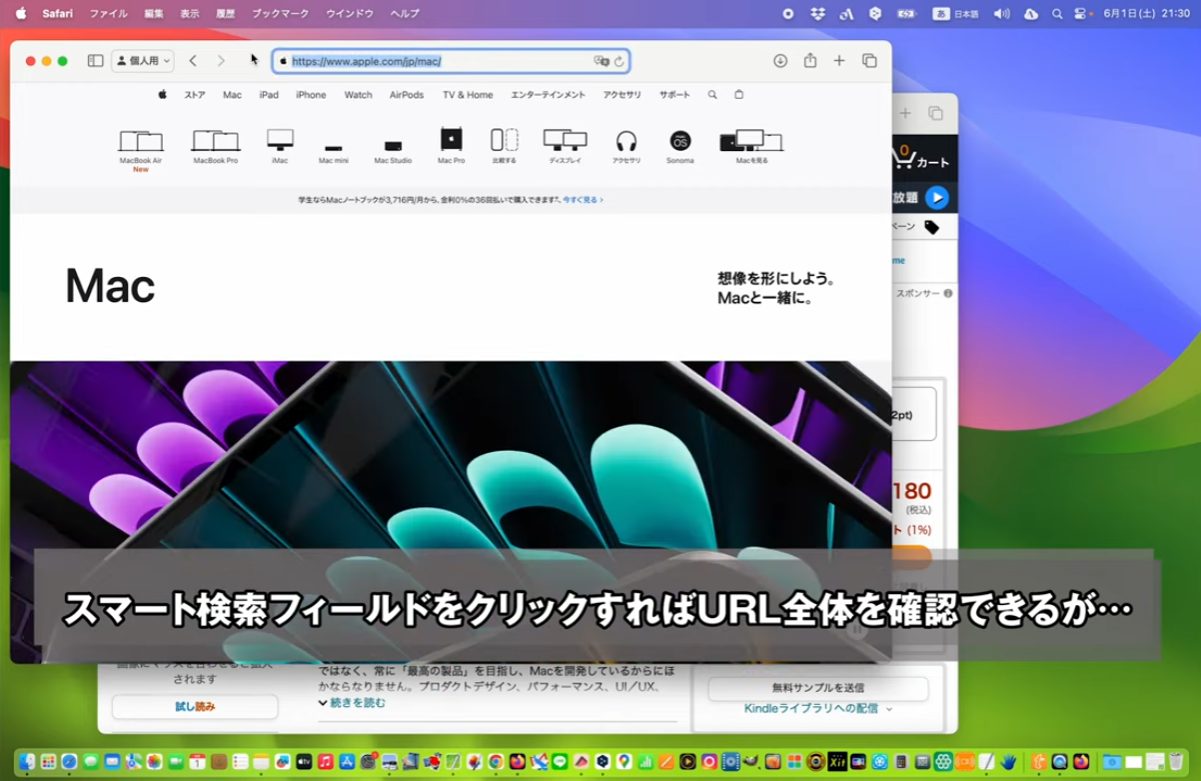Viewport: 1201px width, 781px height.
Task: Expand 続きを読む in the back window
Action: (352, 703)
